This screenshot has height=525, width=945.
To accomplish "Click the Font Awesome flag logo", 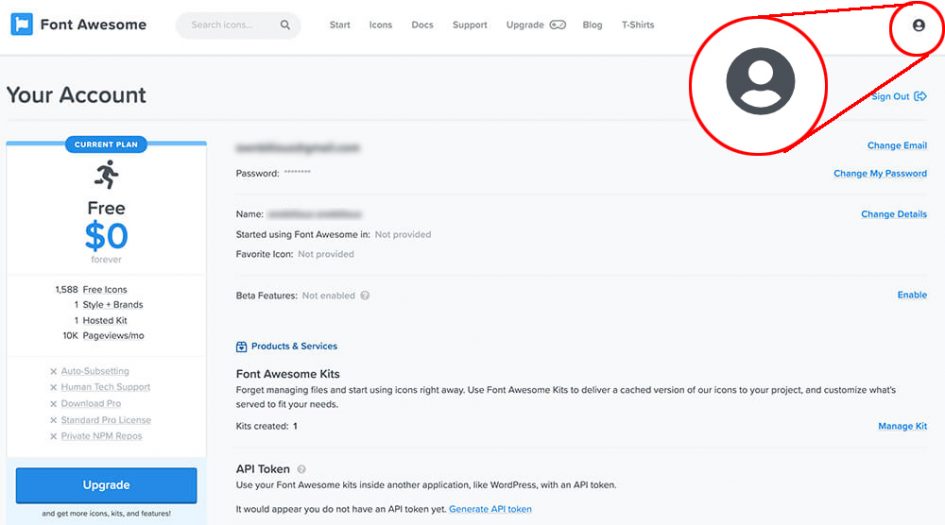I will (x=22, y=25).
